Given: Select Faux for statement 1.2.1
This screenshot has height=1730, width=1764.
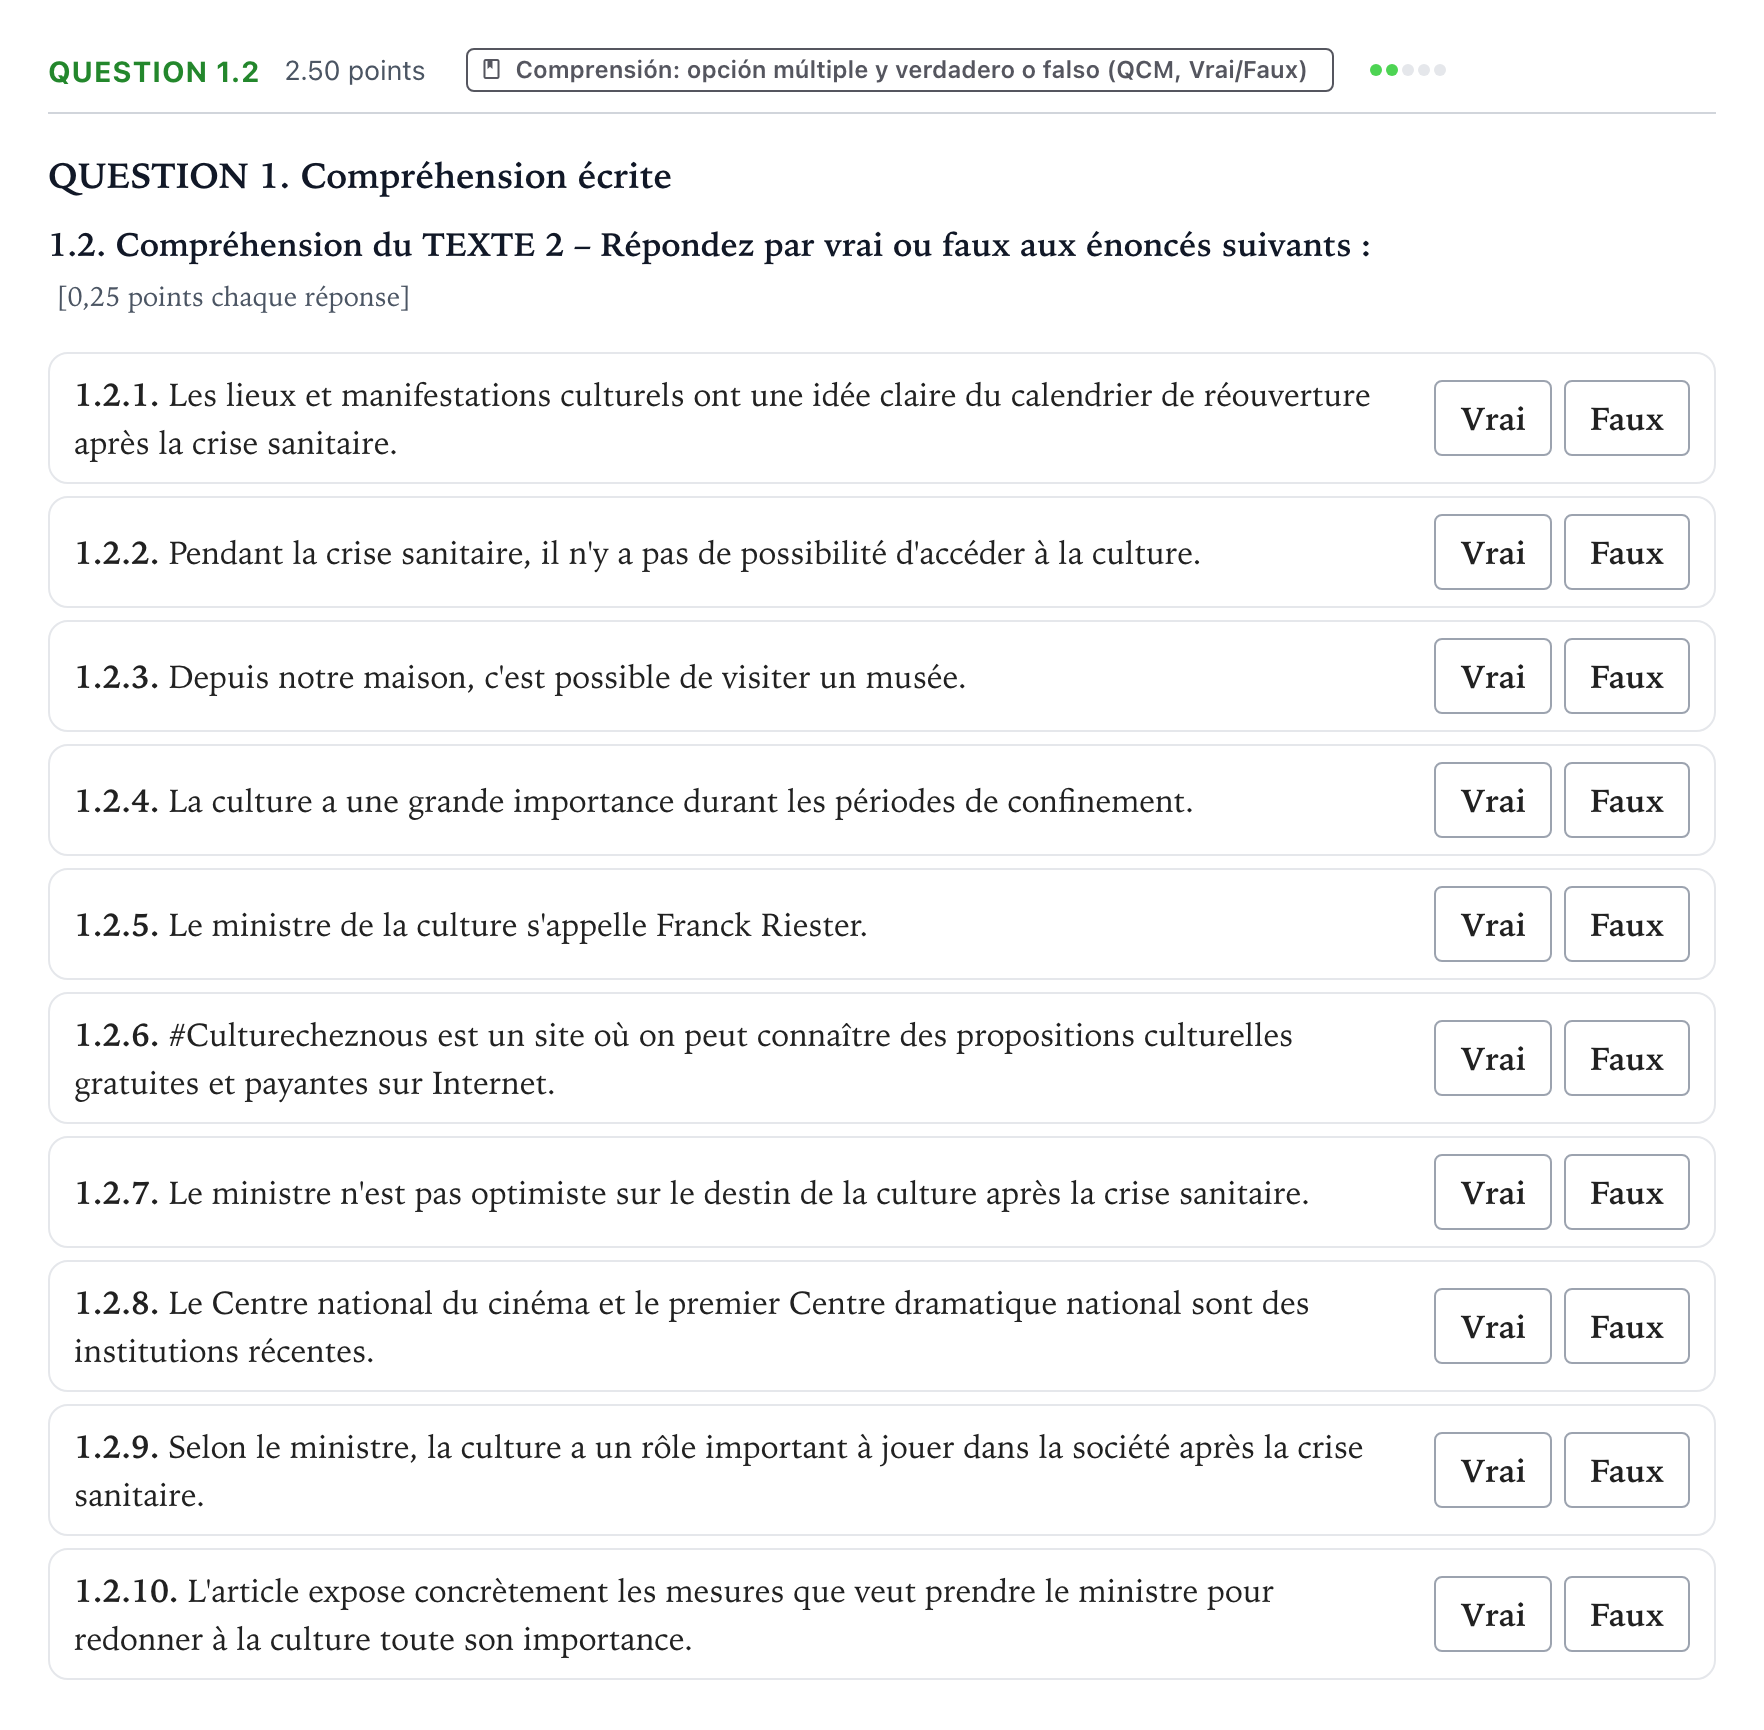Looking at the screenshot, I should click(x=1626, y=418).
